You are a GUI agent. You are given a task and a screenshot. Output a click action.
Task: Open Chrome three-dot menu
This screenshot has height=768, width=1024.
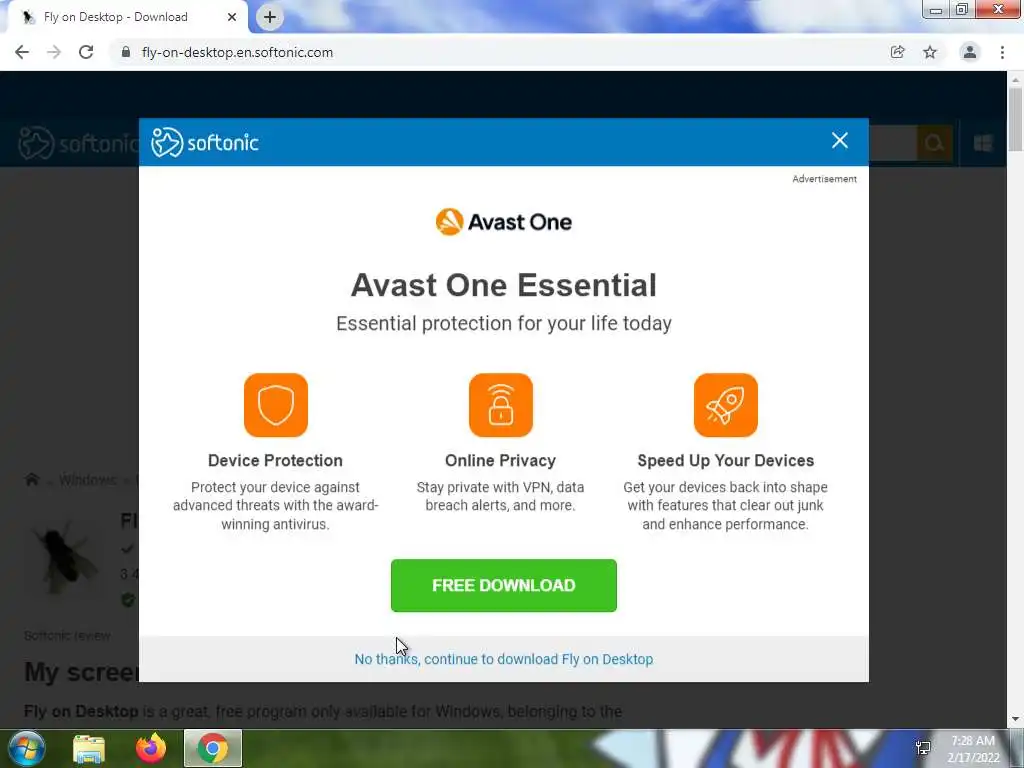1002,52
